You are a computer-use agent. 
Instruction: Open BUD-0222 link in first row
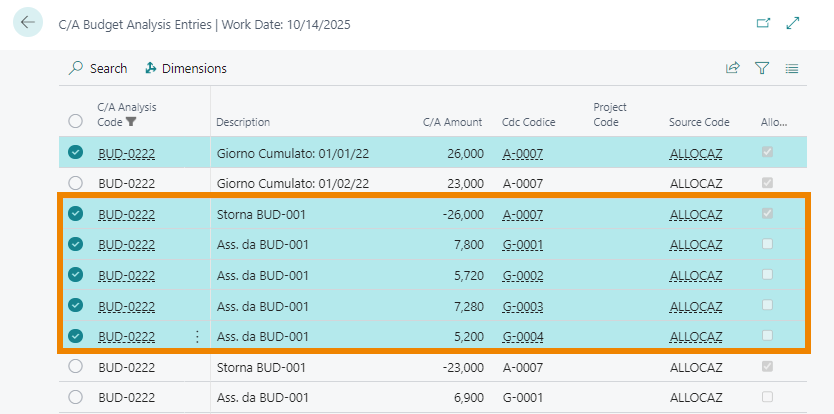[126, 154]
